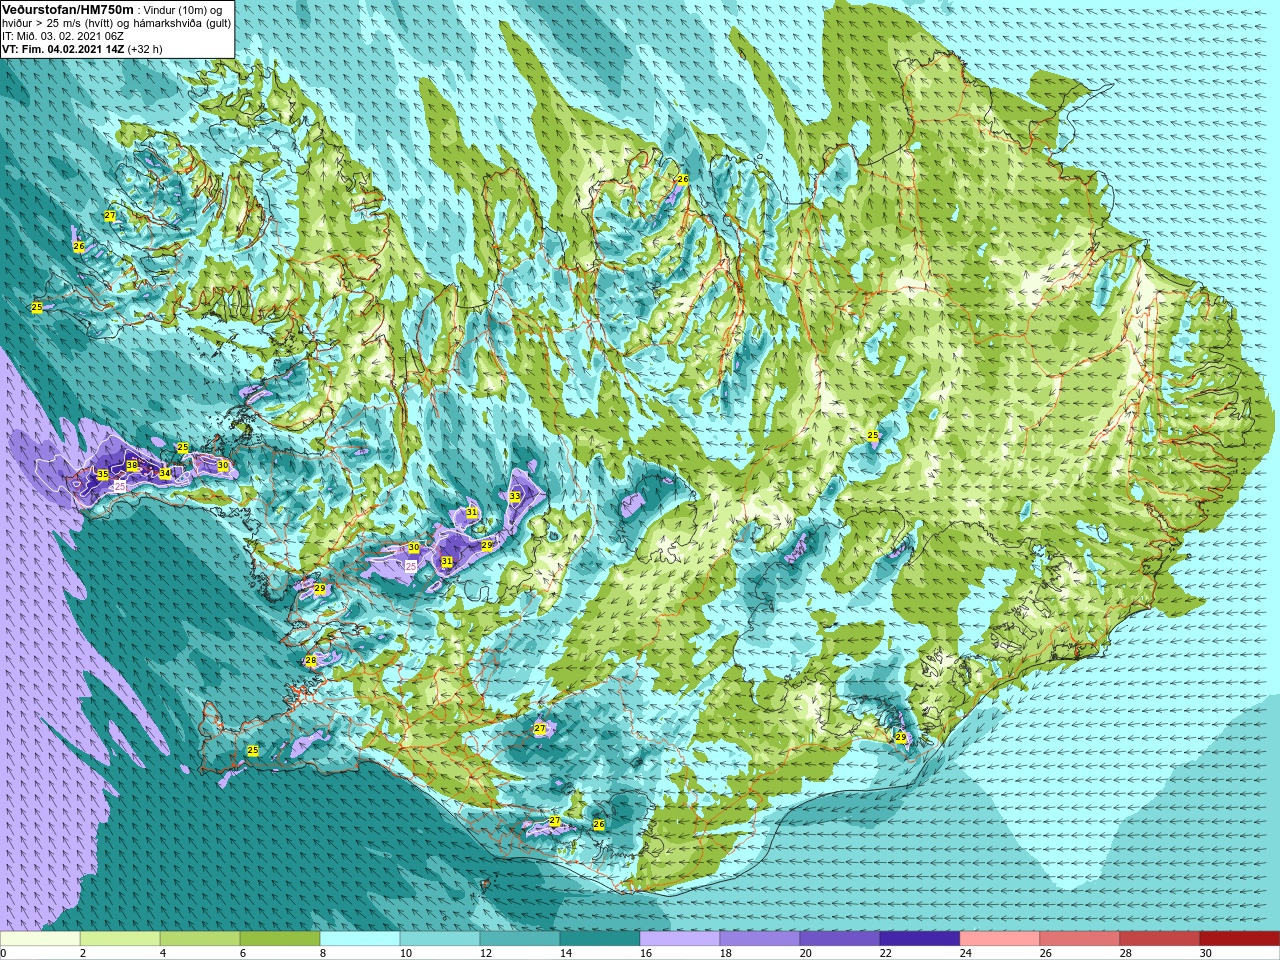1280x960 pixels.
Task: Click the dark red above-30 legend swatch
Action: coord(1240,939)
